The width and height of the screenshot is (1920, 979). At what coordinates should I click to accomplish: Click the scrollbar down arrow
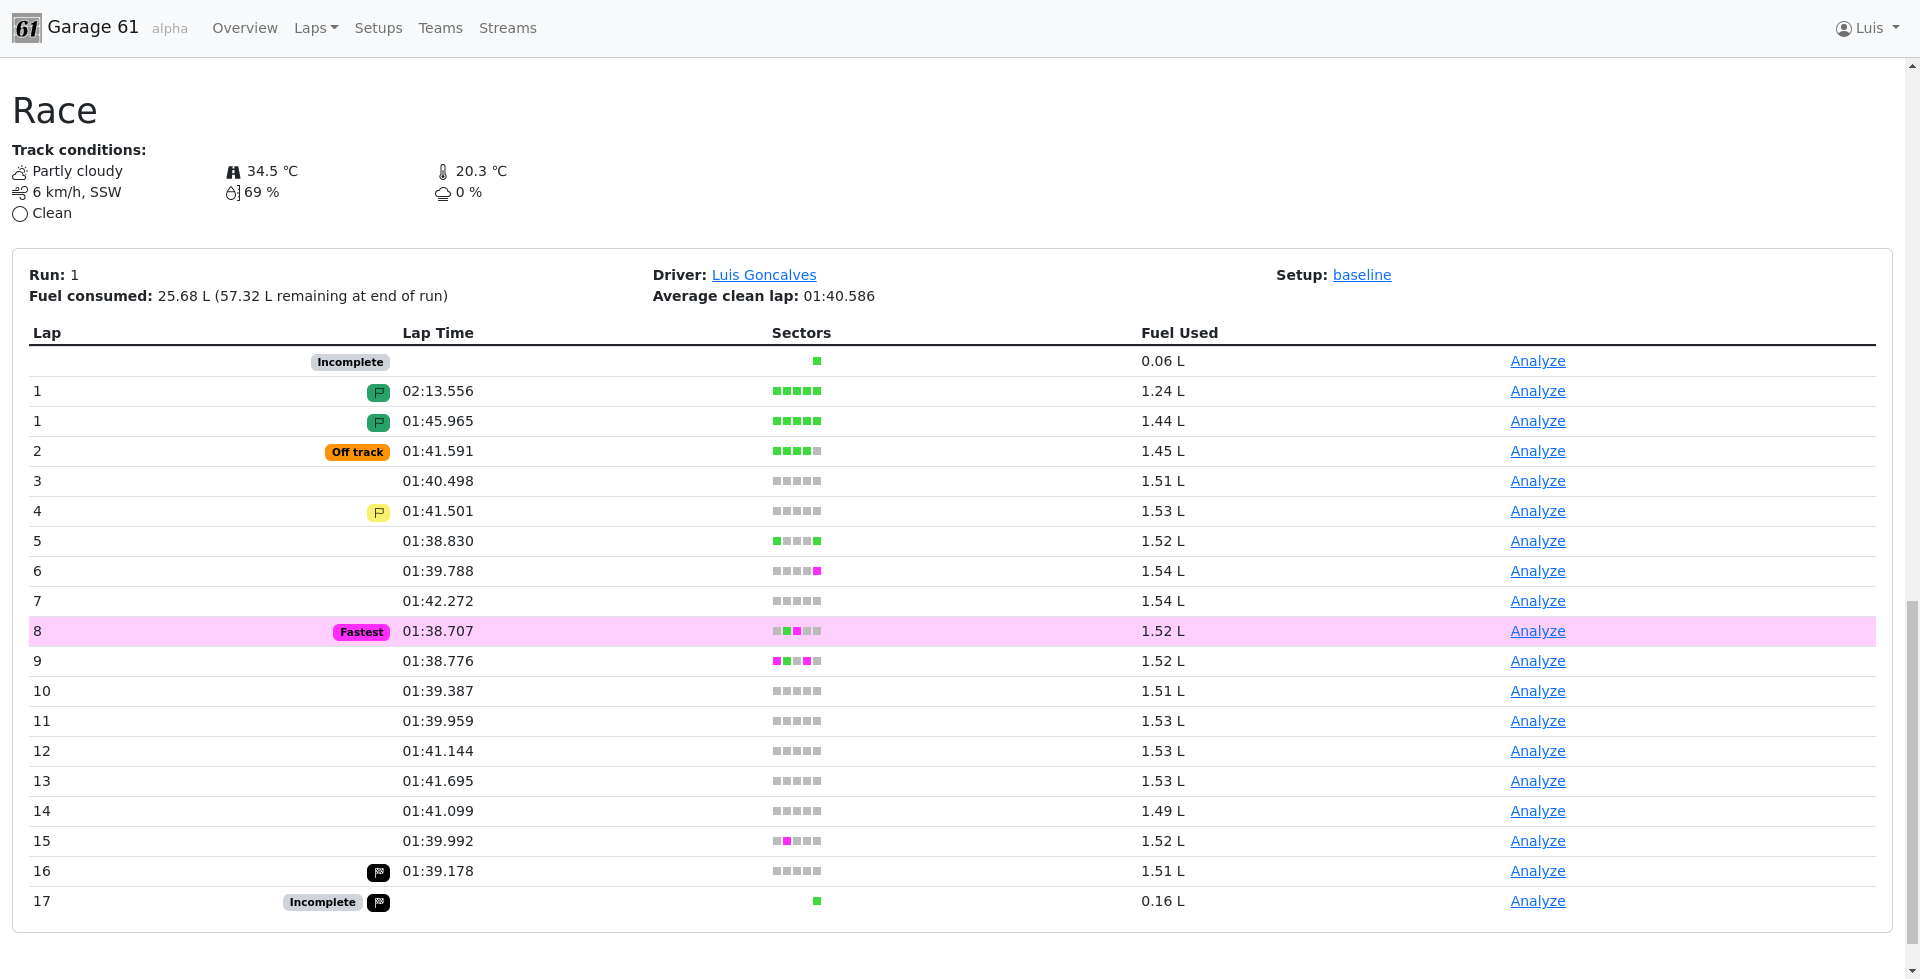click(1912, 970)
